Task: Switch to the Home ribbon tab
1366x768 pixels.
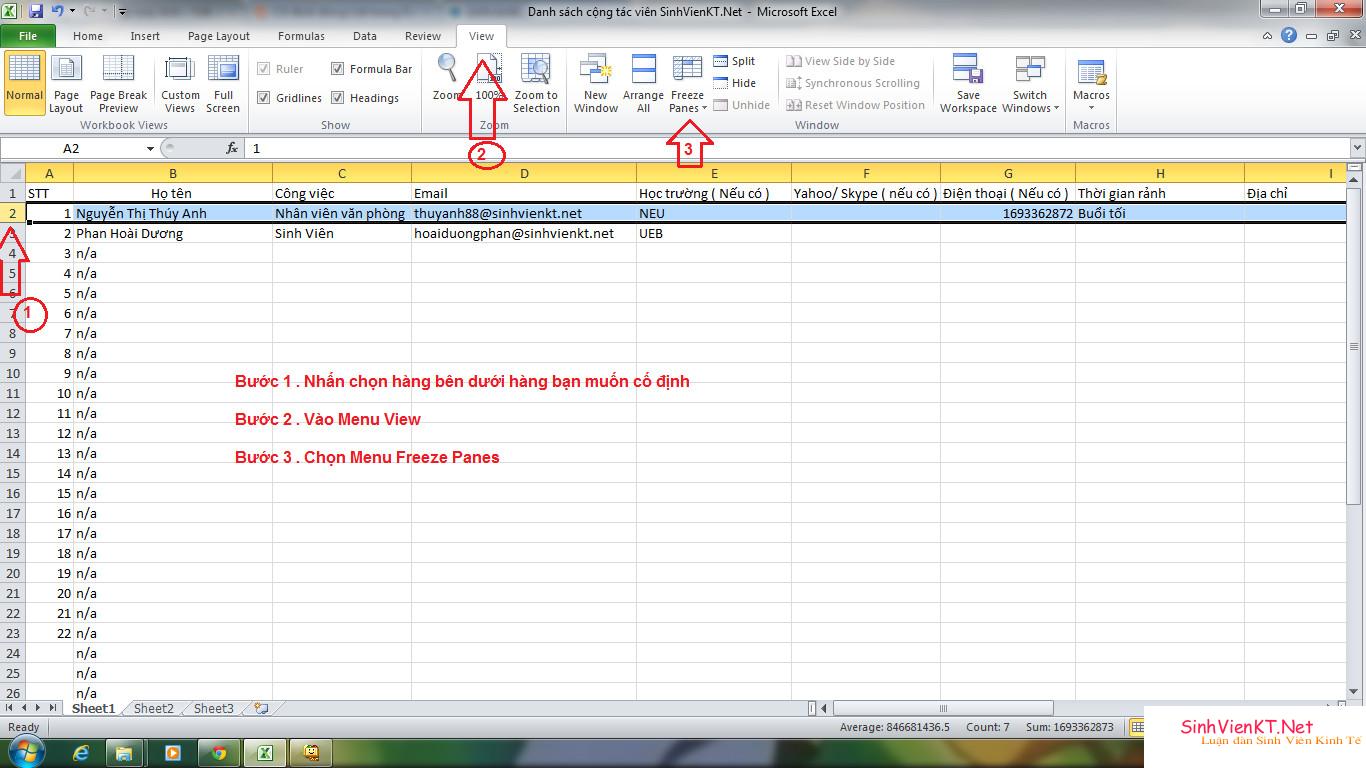Action: [88, 36]
